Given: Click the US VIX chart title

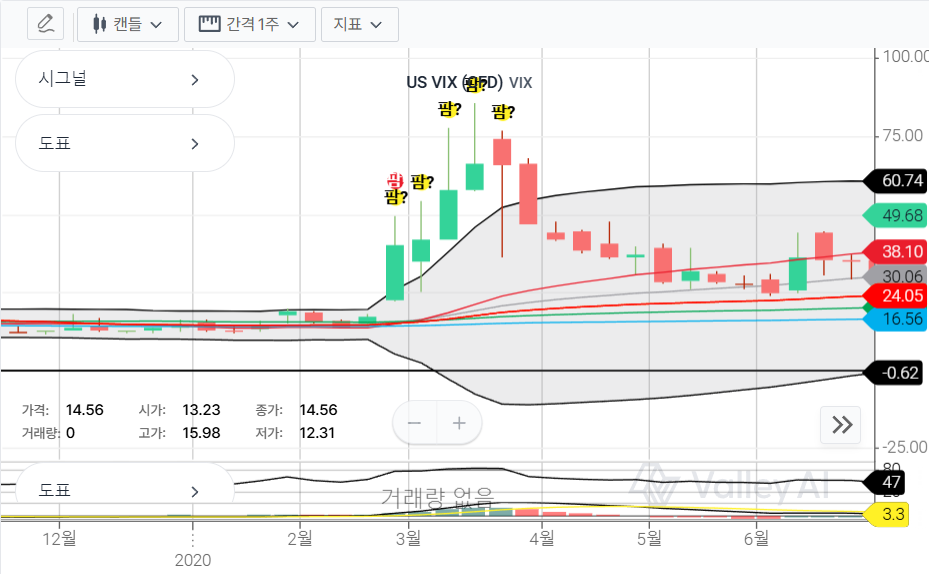Looking at the screenshot, I should tap(453, 83).
